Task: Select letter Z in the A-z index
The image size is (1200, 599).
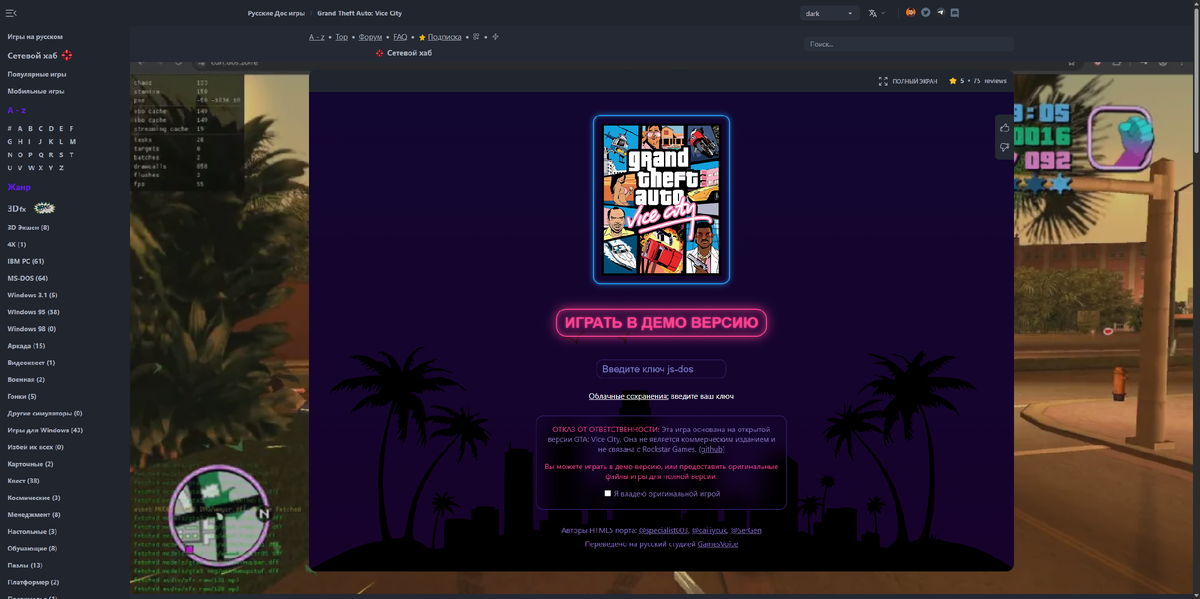Action: 61,167
